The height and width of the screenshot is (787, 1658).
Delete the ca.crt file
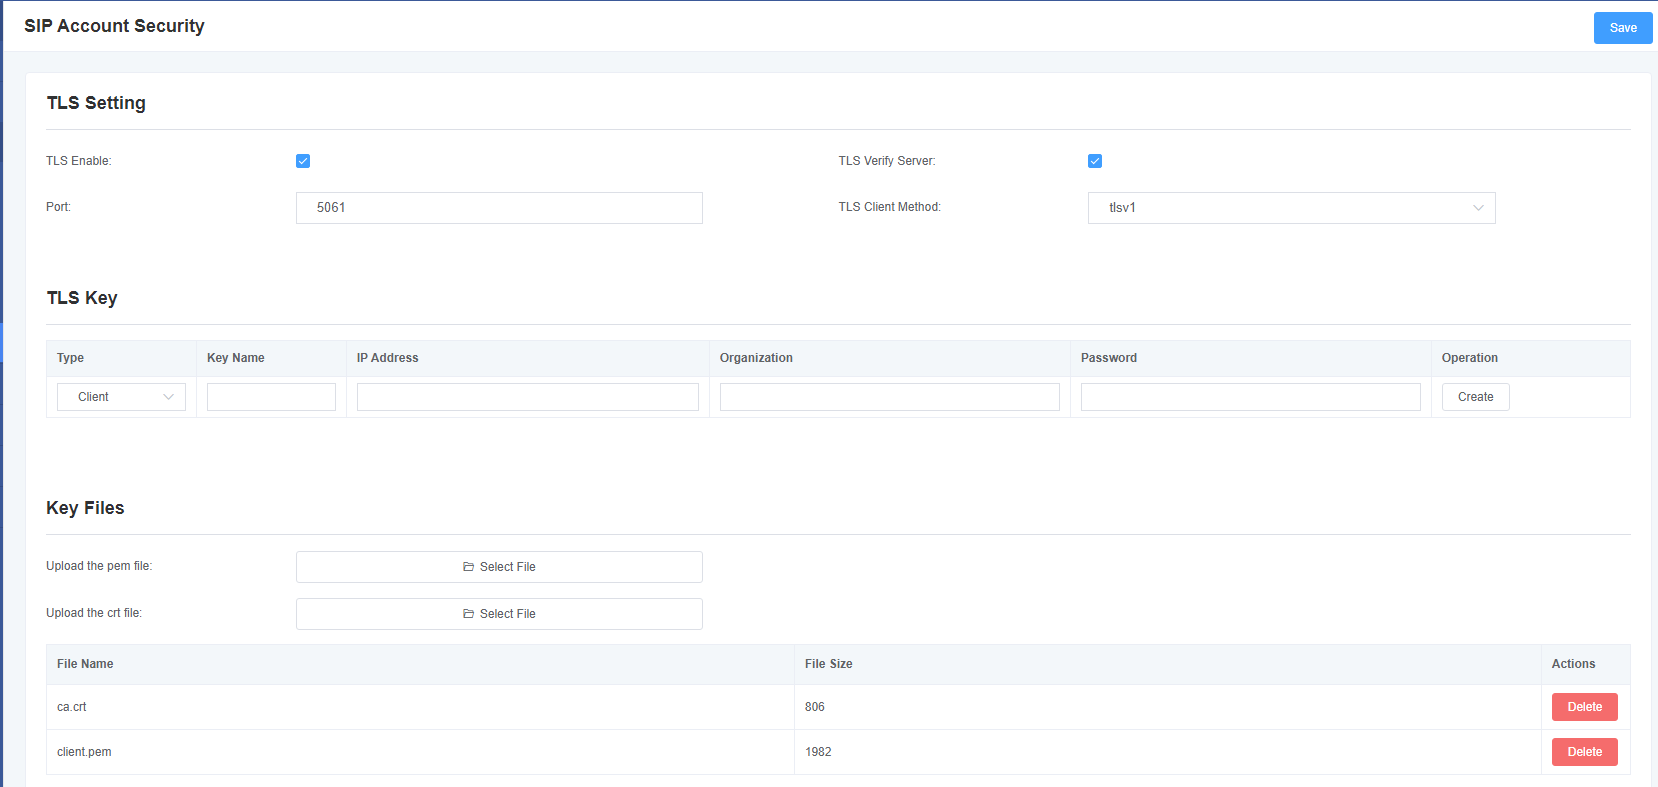1584,707
